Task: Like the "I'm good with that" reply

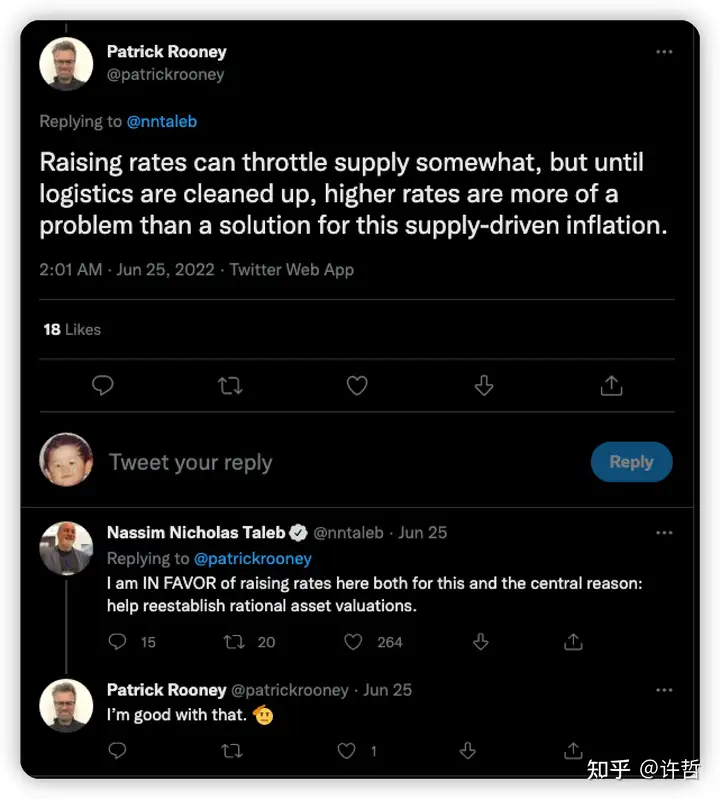Action: coord(346,750)
